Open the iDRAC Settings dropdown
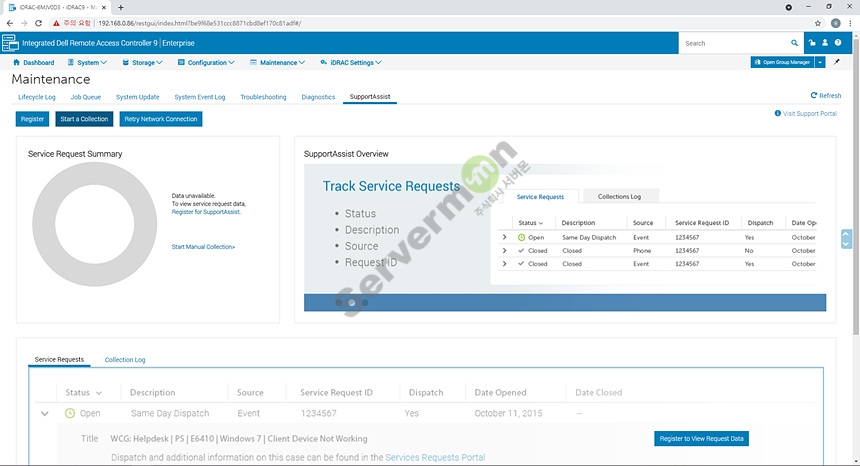Image resolution: width=860 pixels, height=466 pixels. click(351, 62)
